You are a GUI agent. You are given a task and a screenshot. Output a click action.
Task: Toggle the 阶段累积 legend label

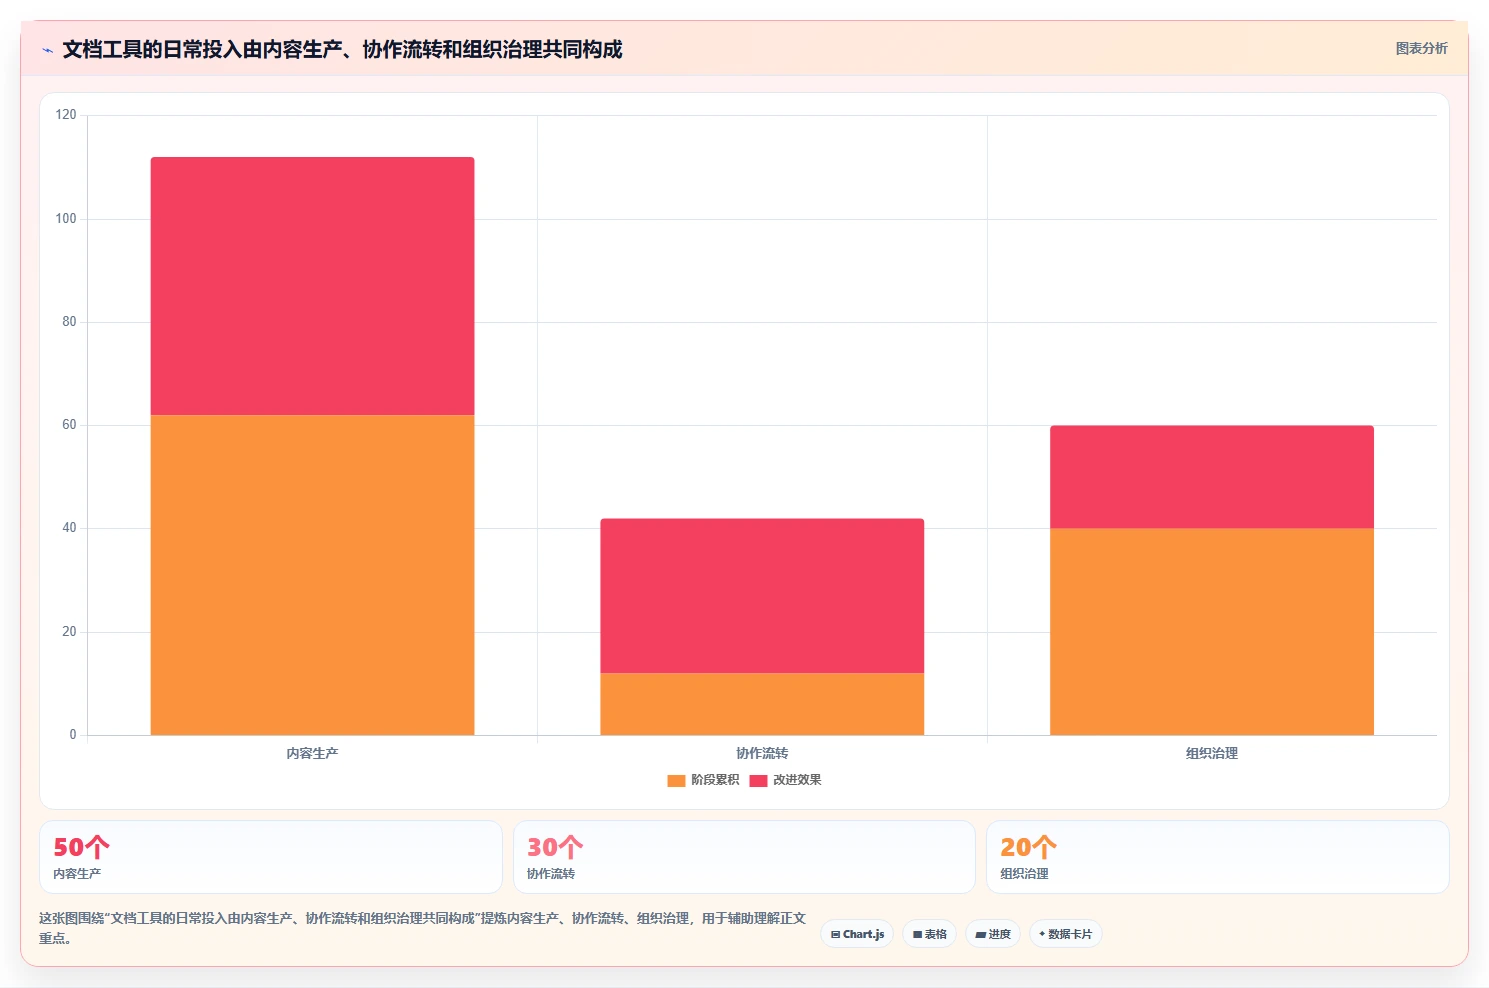715,780
